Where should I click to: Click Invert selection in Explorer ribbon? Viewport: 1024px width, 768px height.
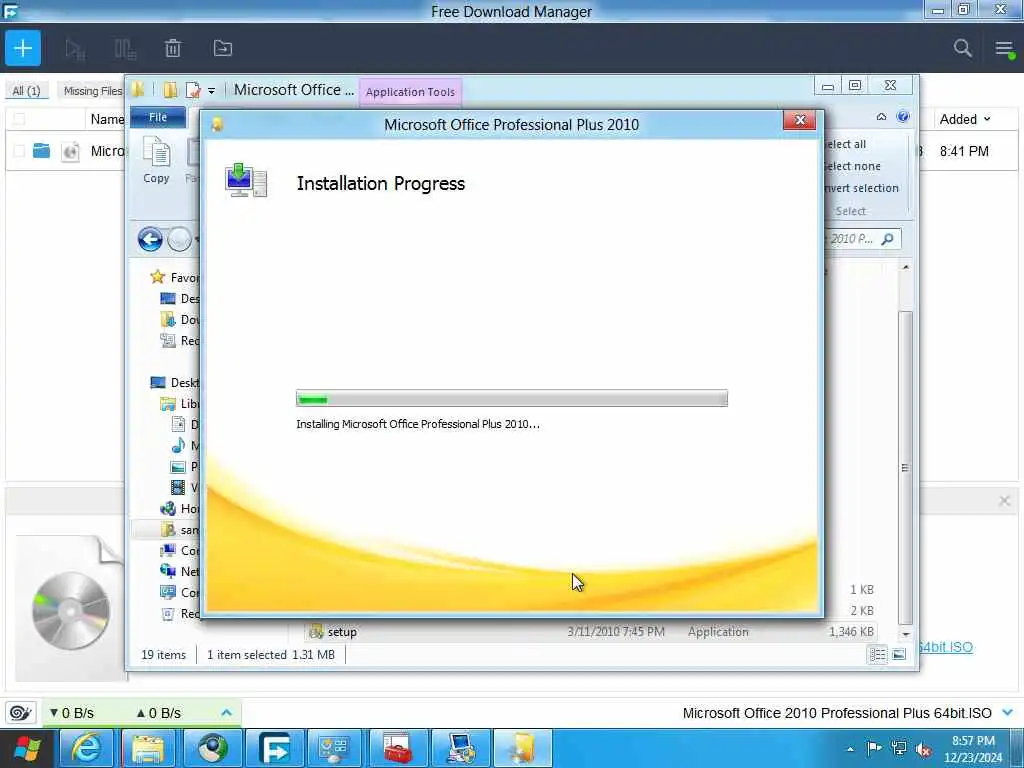pyautogui.click(x=861, y=188)
